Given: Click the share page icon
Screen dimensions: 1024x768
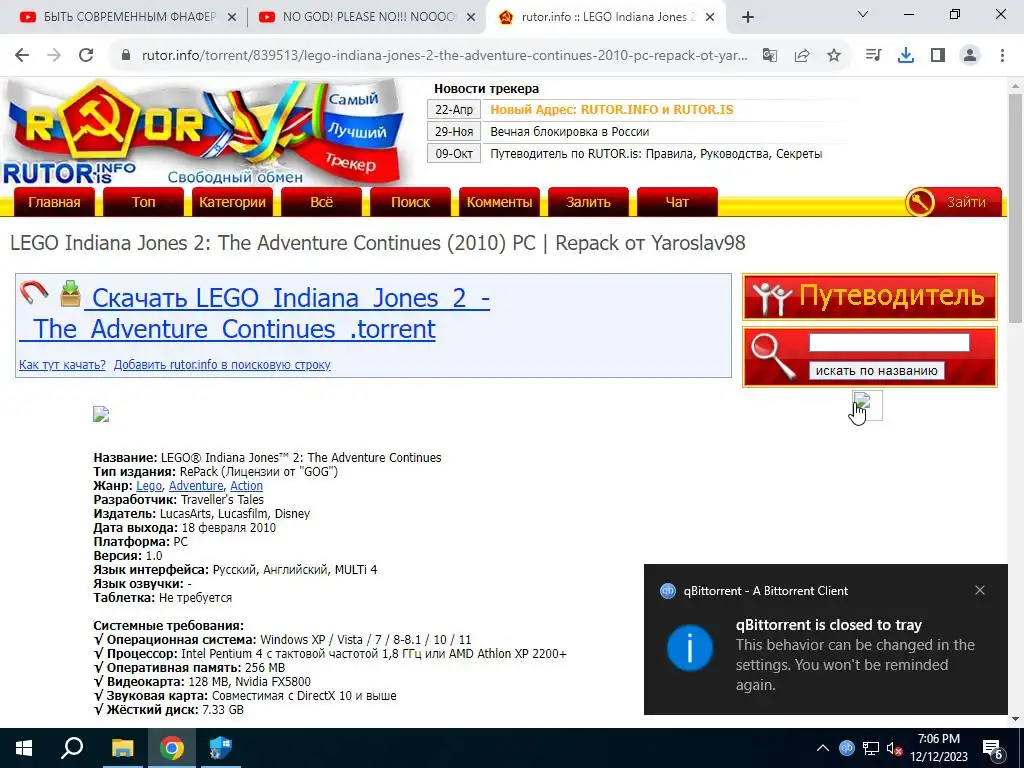Looking at the screenshot, I should pyautogui.click(x=802, y=56).
